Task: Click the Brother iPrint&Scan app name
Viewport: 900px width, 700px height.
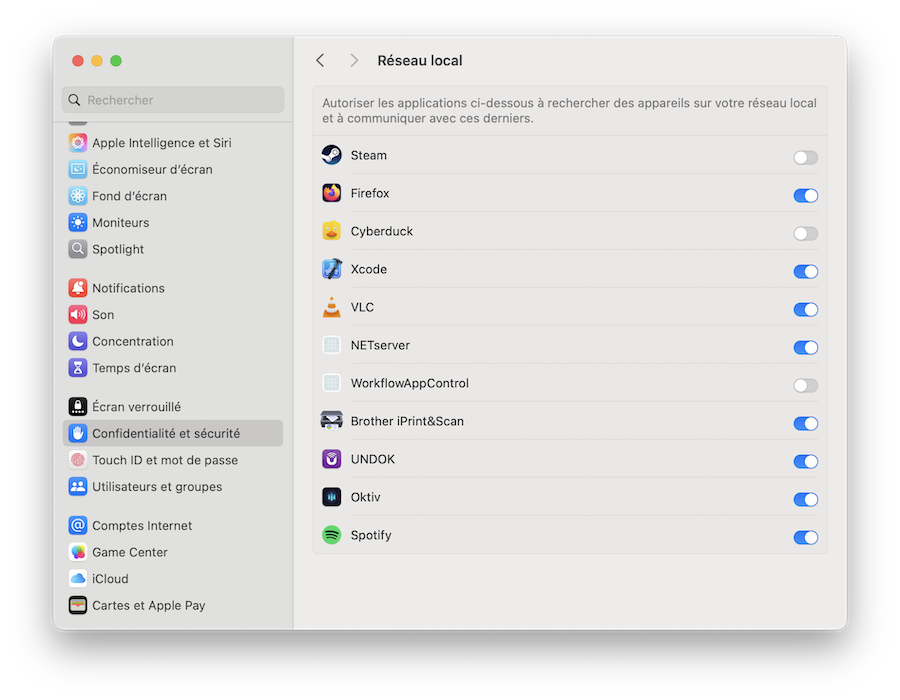Action: tap(407, 421)
